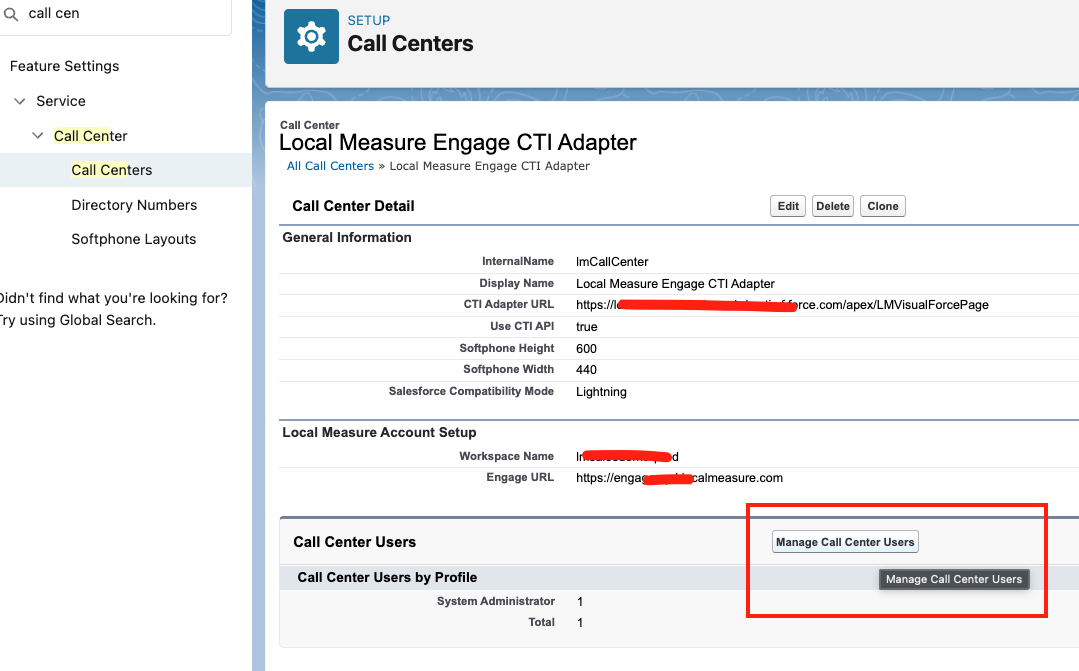Select the Call Center sidebar label

(90, 136)
